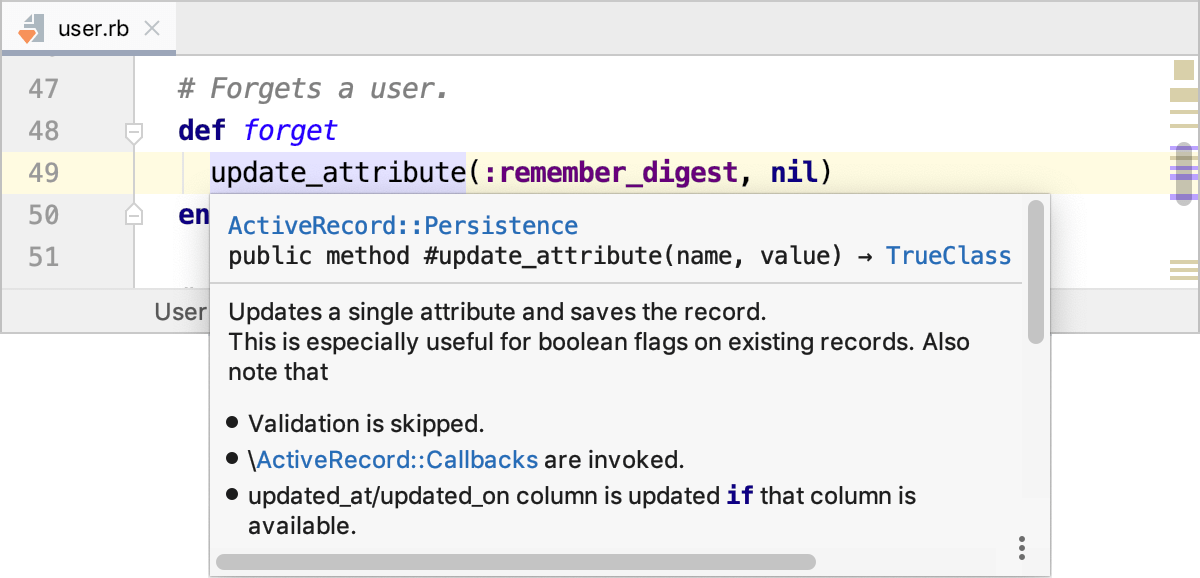Image resolution: width=1200 pixels, height=578 pixels.
Task: Follow the ActiveRecord::Callbacks link
Action: click(398, 460)
